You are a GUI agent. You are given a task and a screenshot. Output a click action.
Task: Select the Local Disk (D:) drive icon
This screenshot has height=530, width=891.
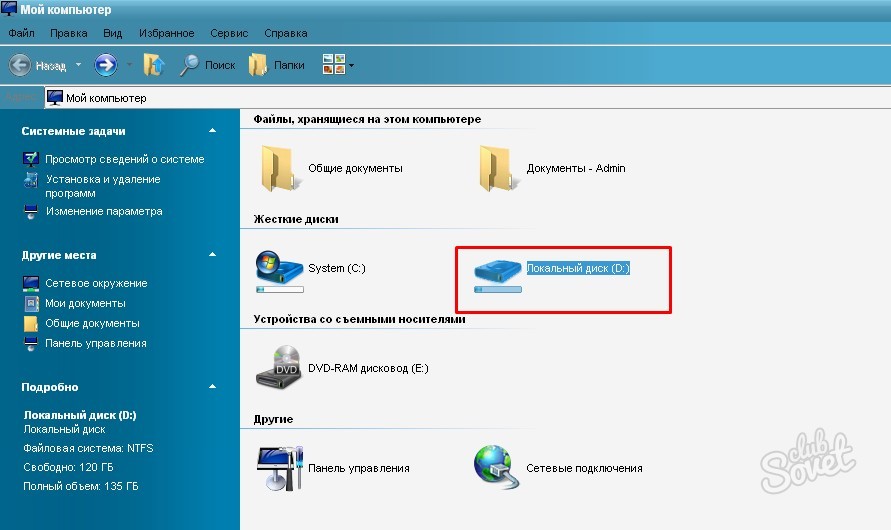coord(497,271)
